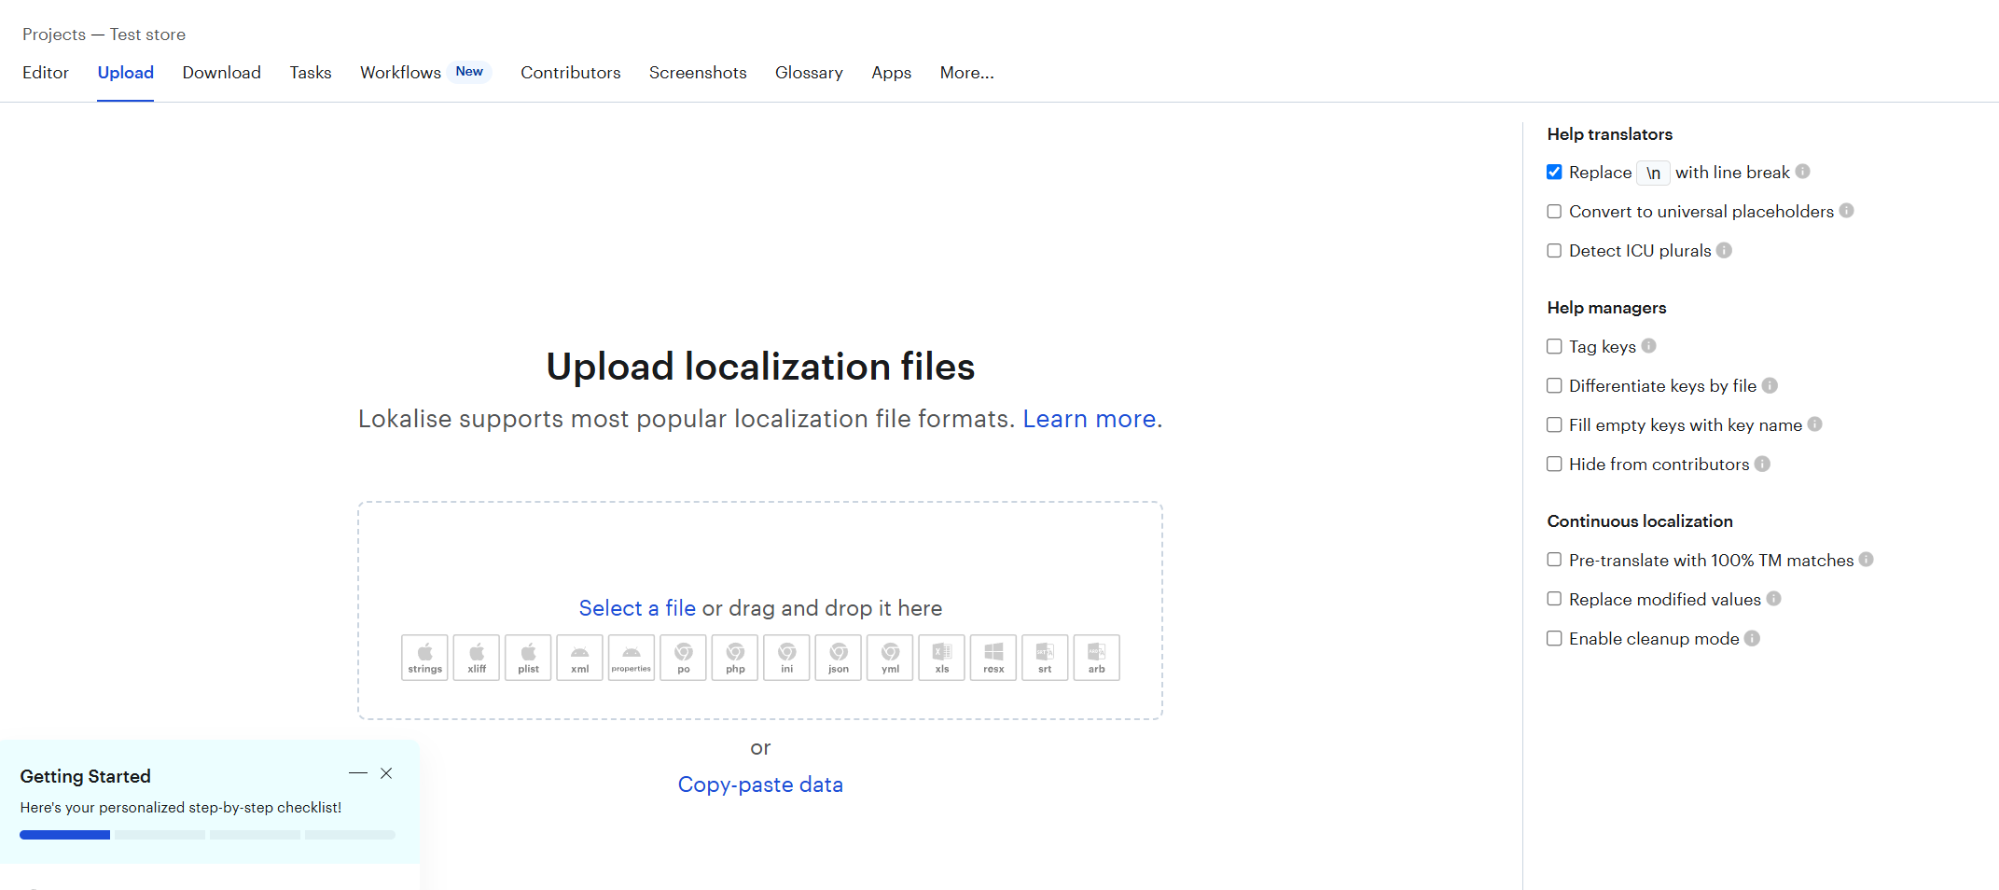Click the json file format icon
The width and height of the screenshot is (1999, 890).
point(838,657)
